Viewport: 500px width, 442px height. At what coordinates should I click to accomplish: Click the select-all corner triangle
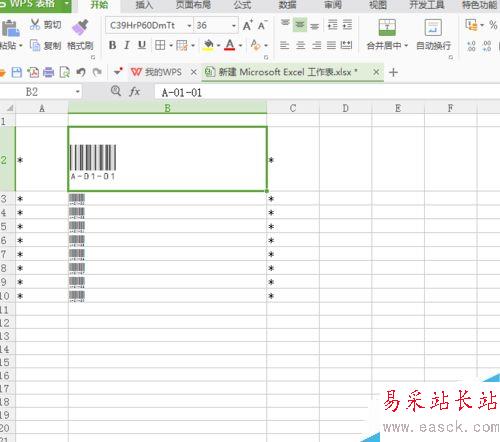point(9,108)
